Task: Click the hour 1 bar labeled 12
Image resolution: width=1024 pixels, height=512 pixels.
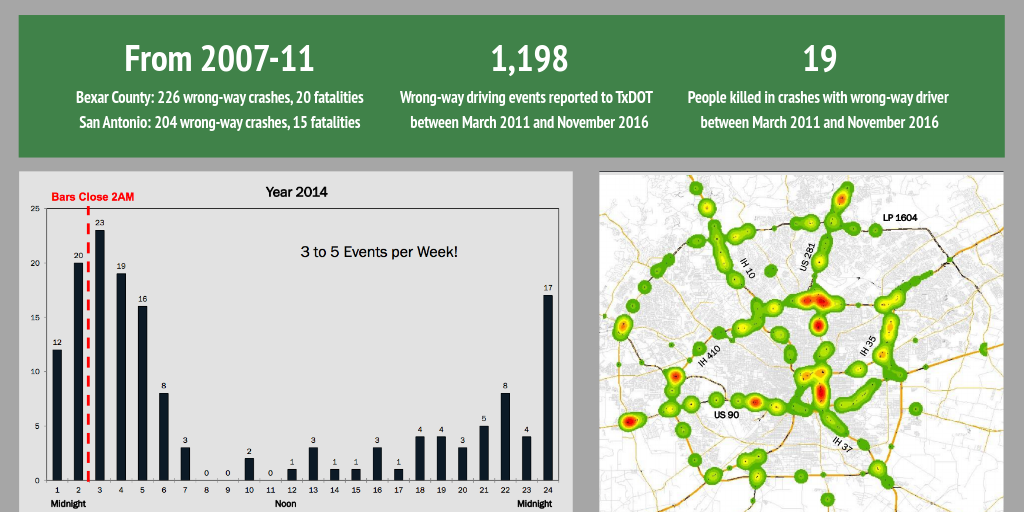Action: click(57, 414)
